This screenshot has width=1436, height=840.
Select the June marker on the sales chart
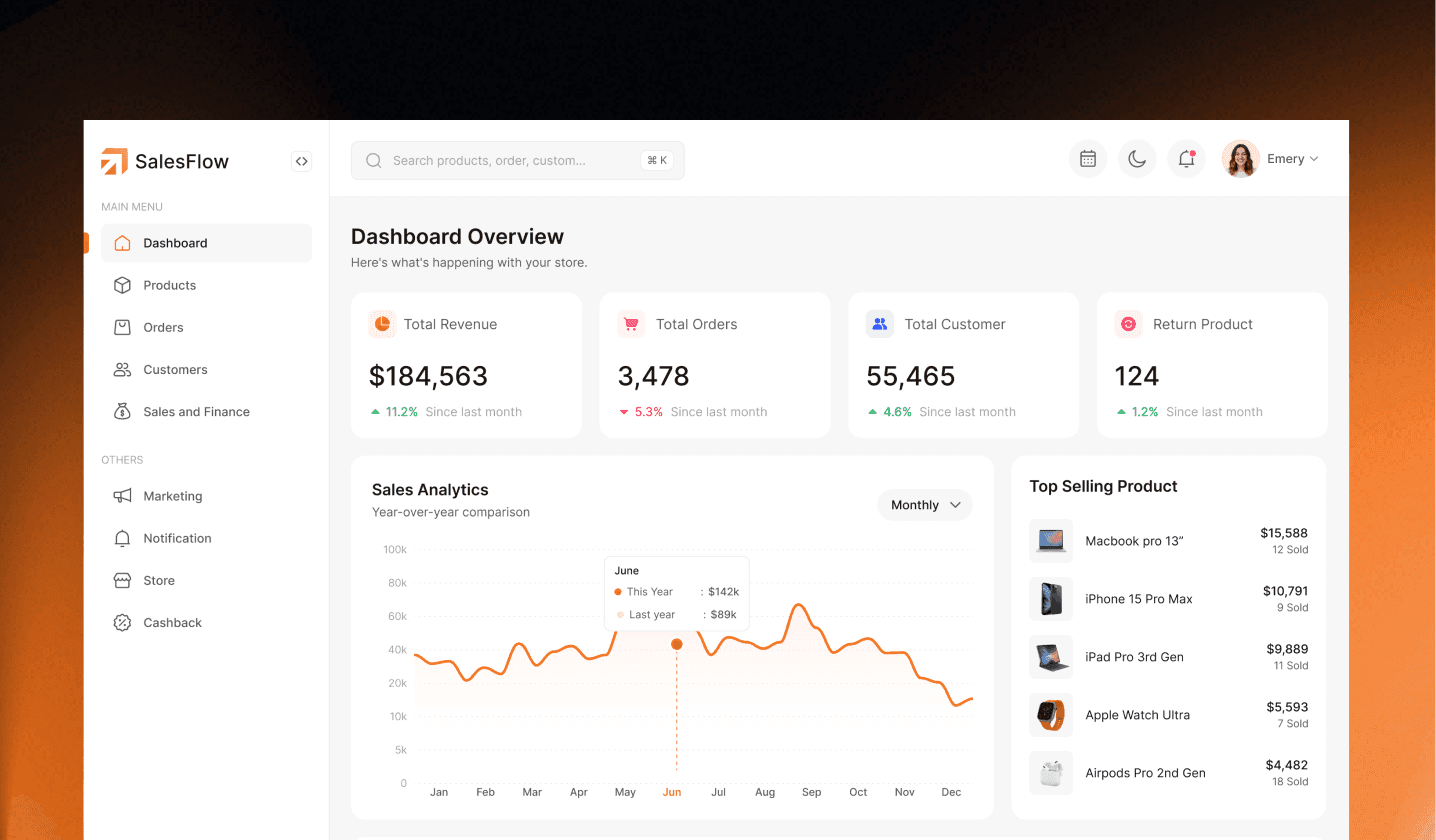pos(677,645)
